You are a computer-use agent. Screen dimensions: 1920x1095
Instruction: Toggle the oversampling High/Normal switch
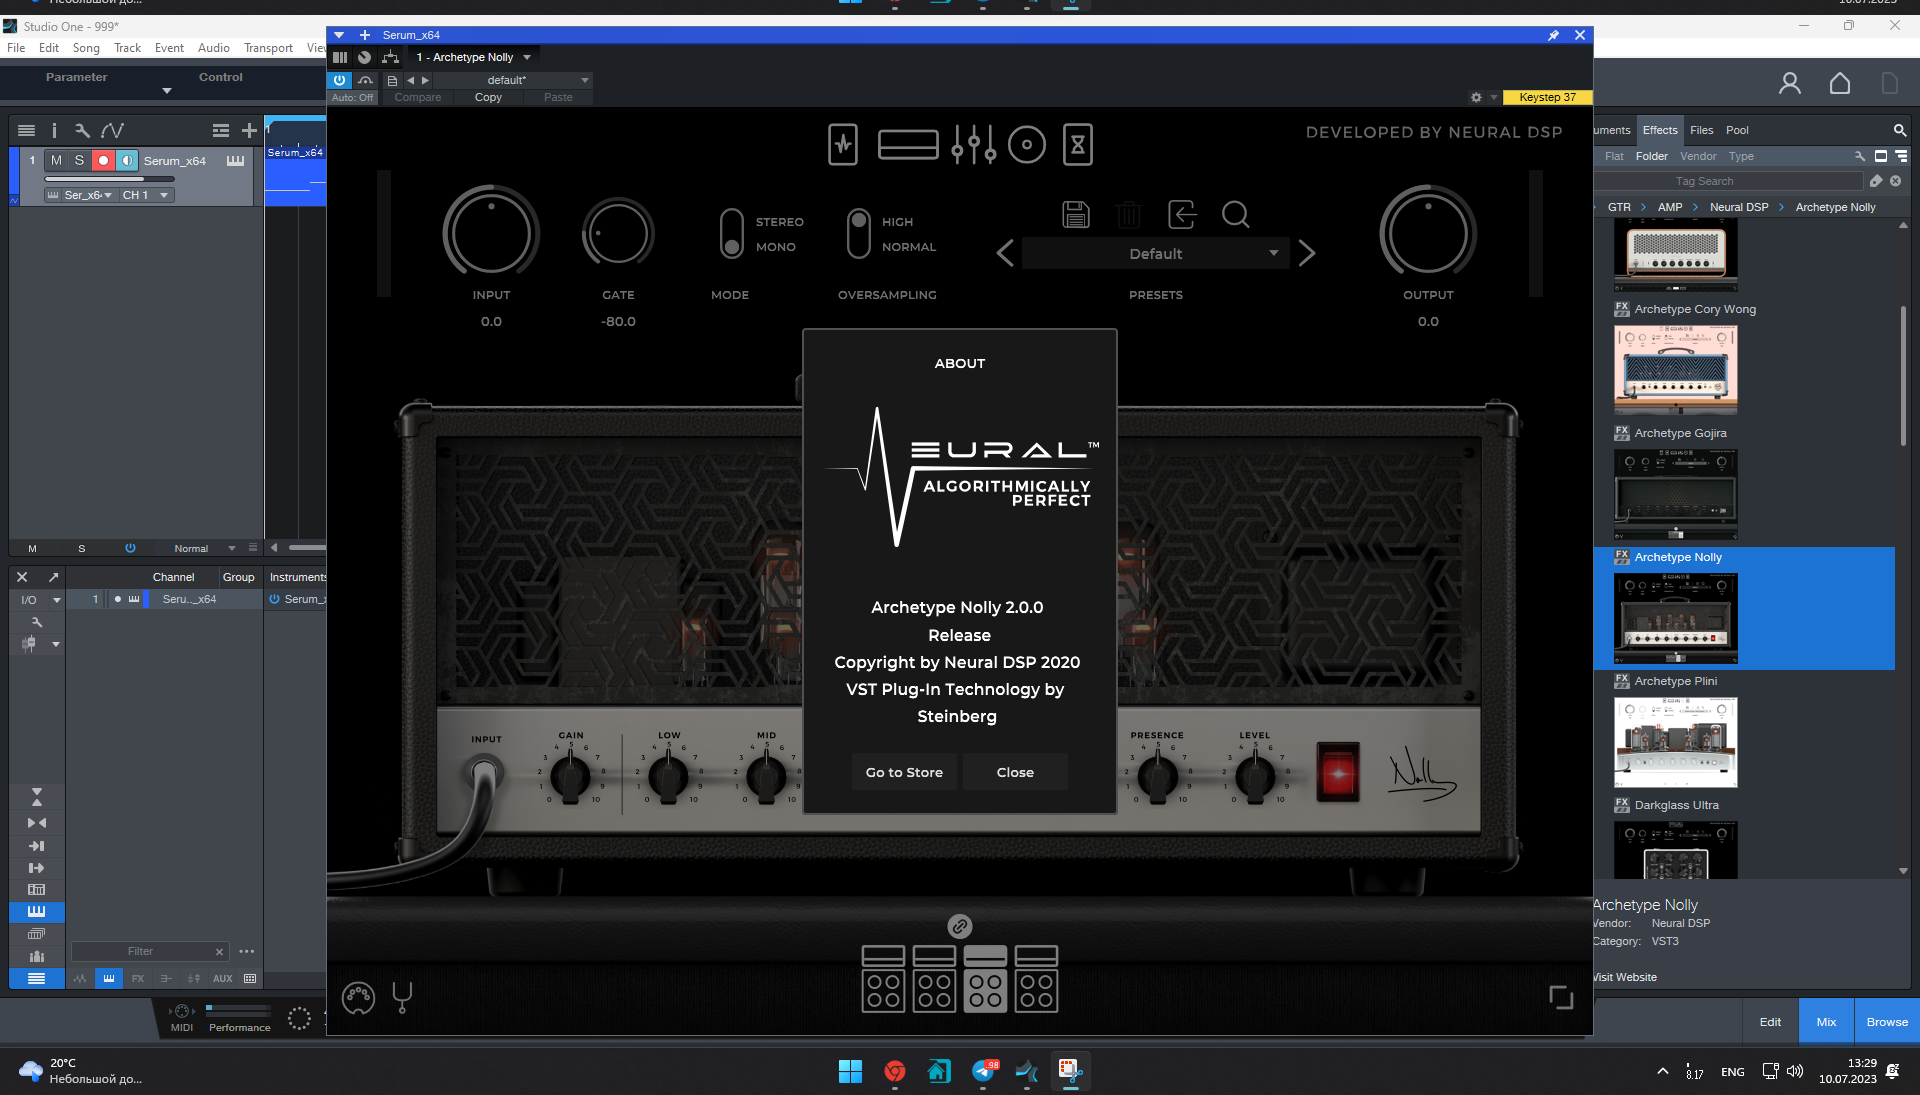pos(858,234)
